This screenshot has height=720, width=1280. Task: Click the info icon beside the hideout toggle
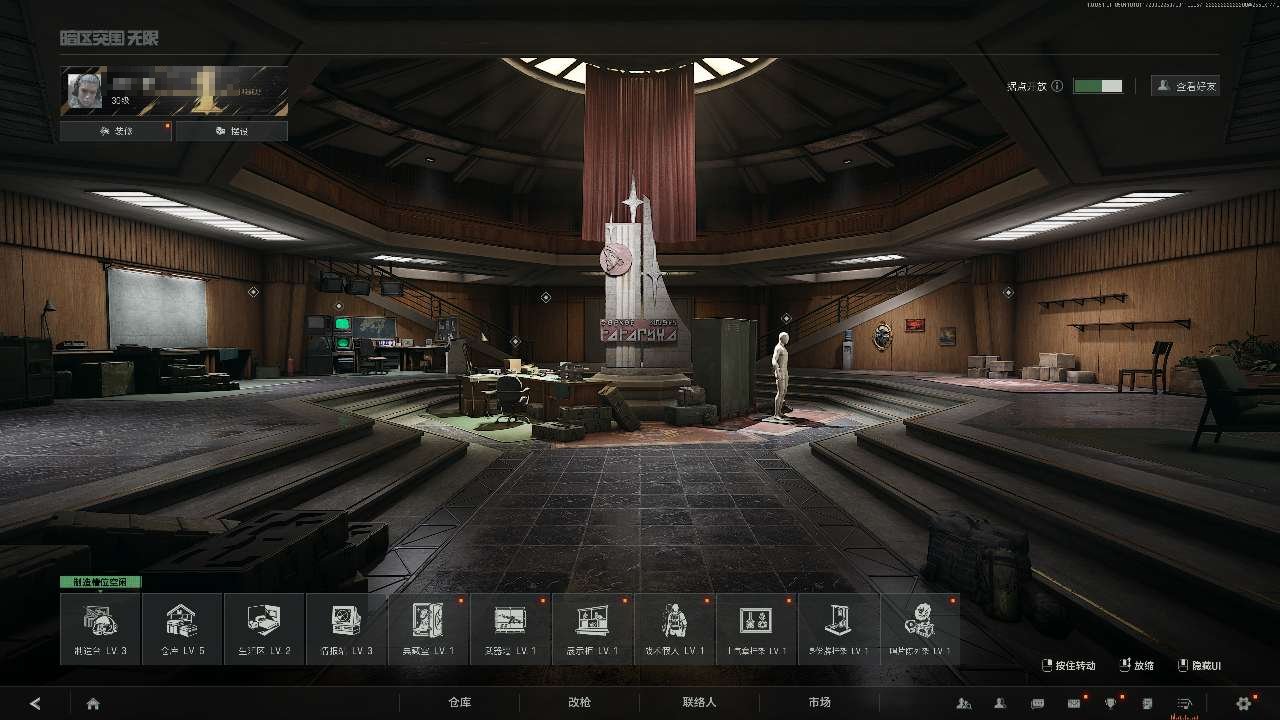[x=1057, y=86]
